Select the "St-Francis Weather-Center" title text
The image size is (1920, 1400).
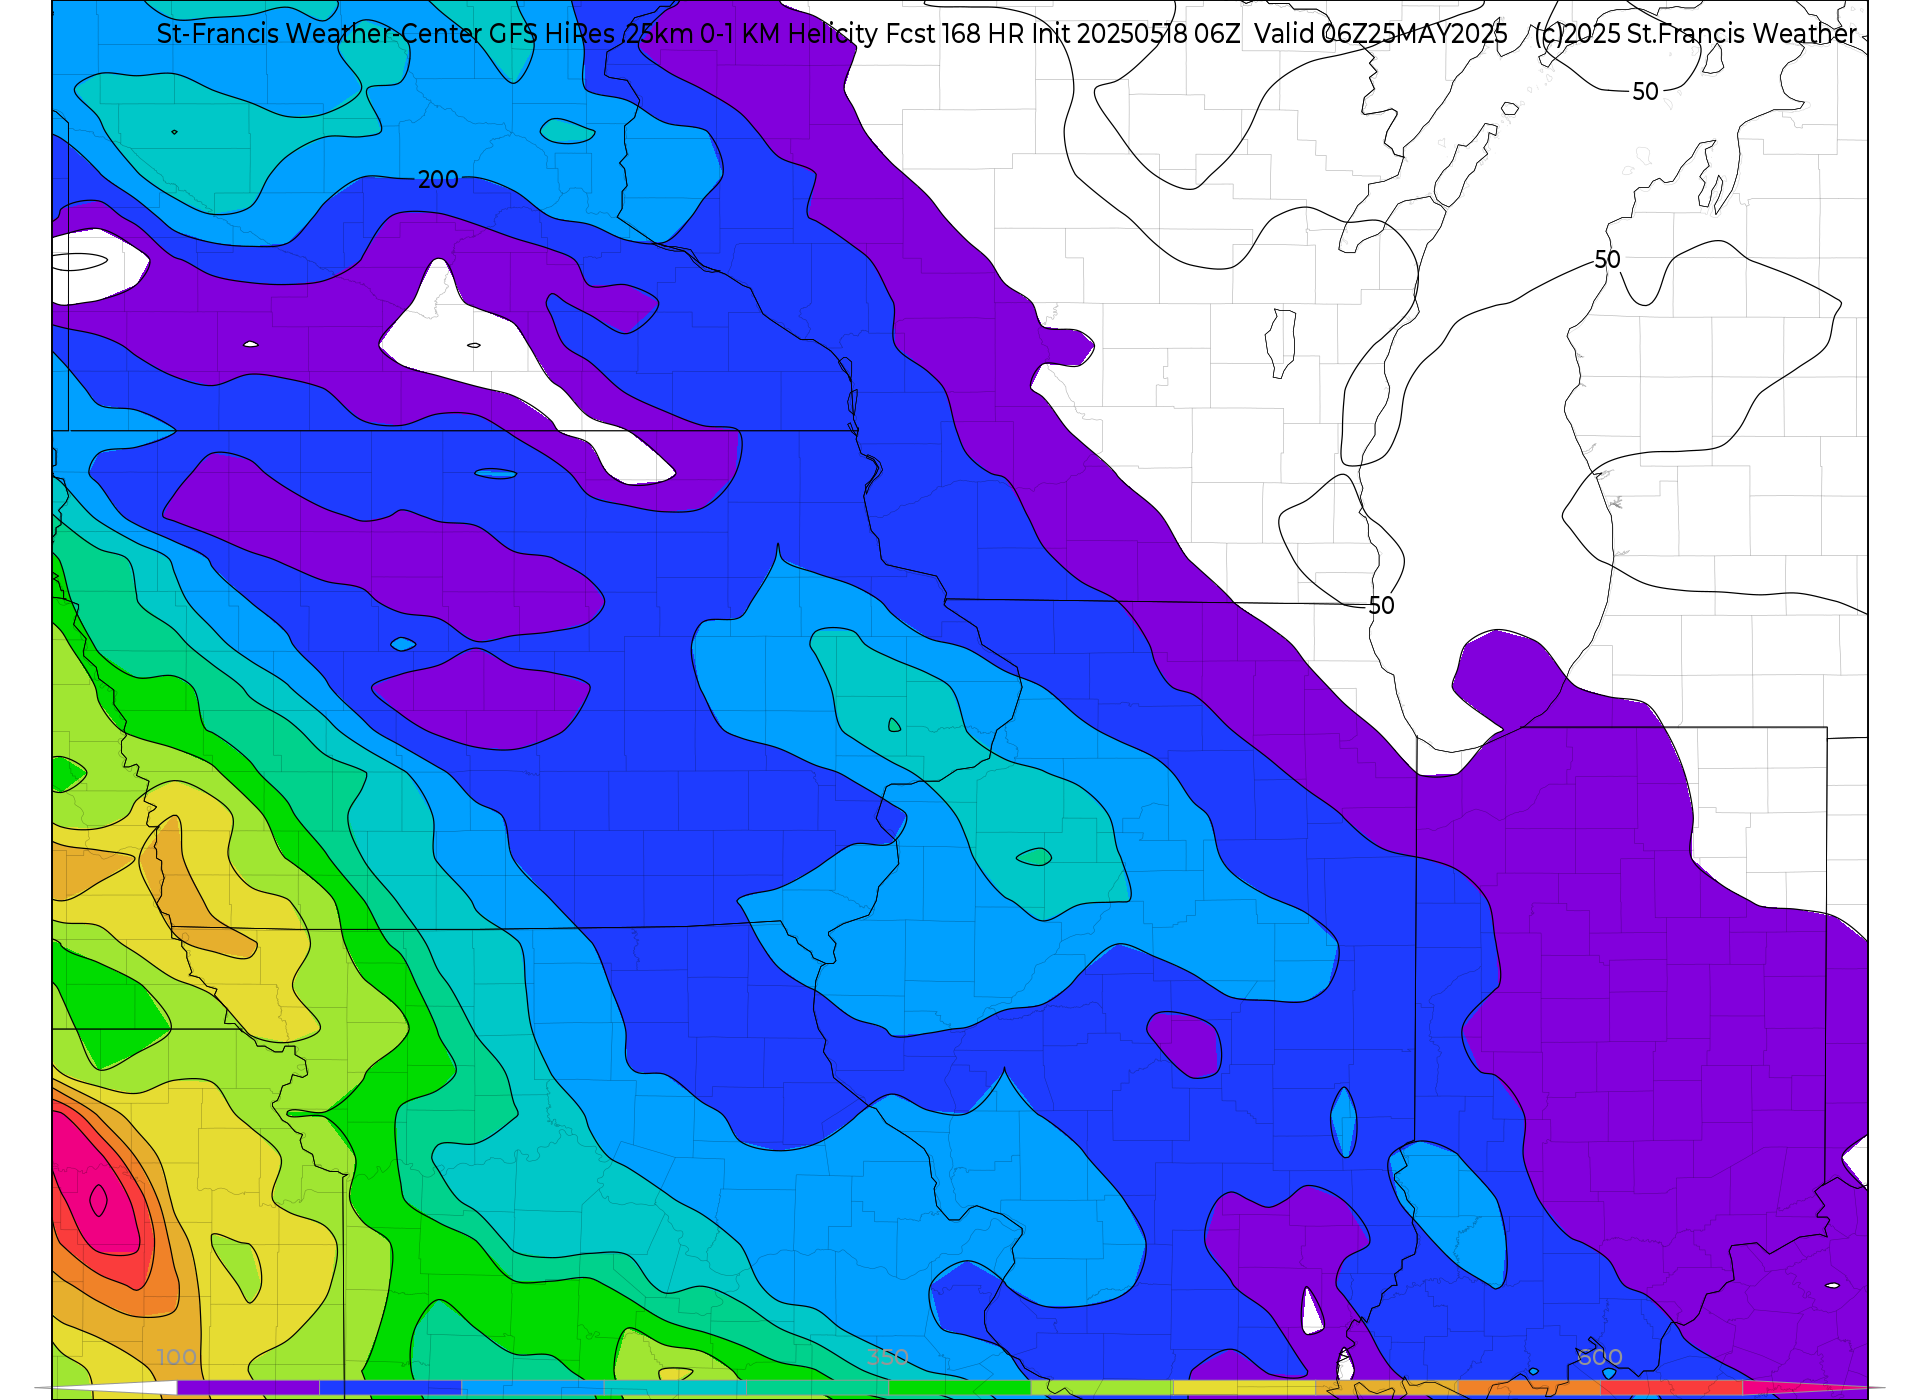(x=320, y=34)
